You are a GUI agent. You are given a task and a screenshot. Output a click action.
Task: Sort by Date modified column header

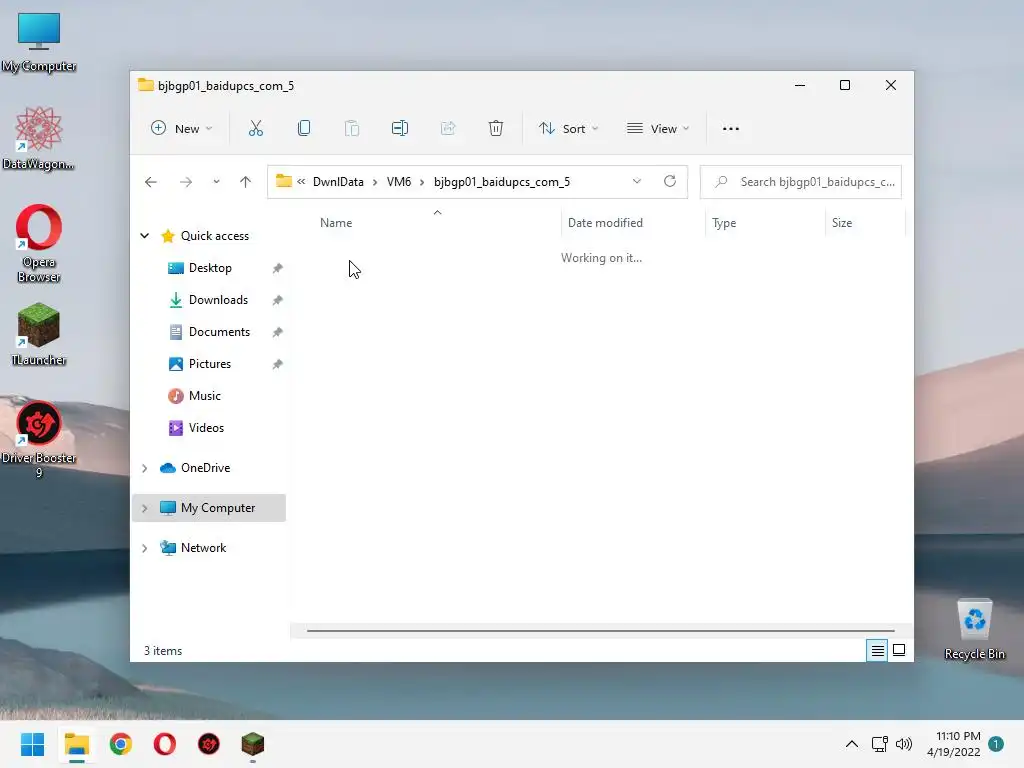(x=605, y=223)
